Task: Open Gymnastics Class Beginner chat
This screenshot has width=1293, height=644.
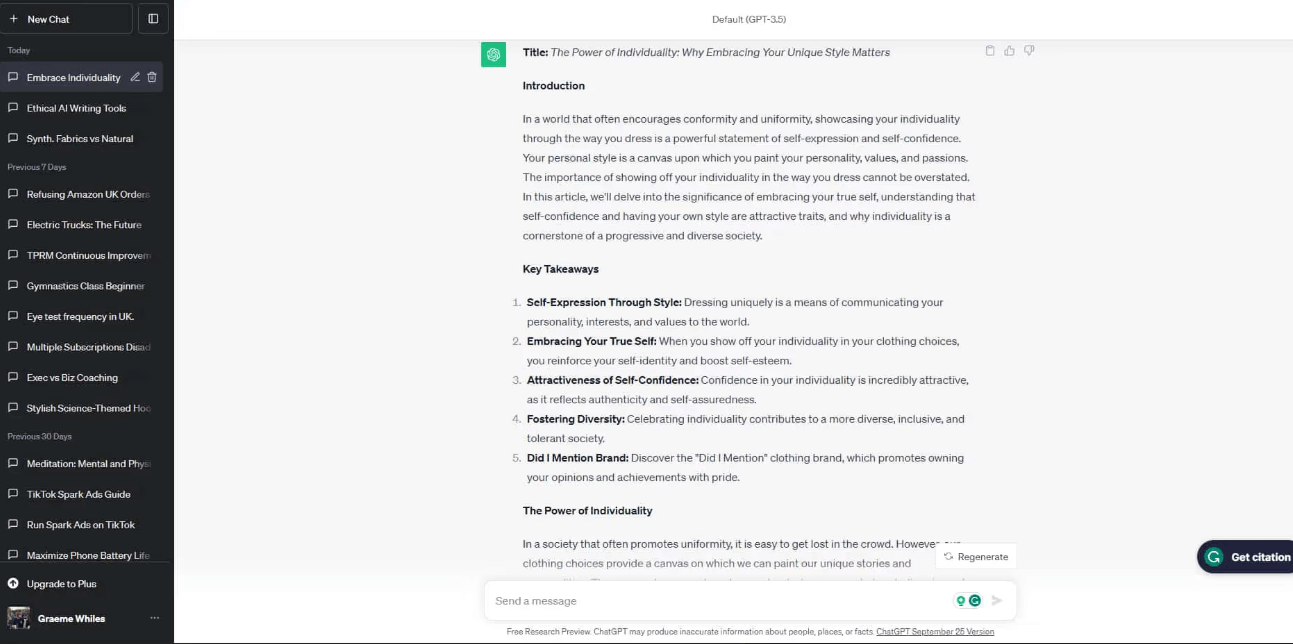Action: [x=85, y=286]
